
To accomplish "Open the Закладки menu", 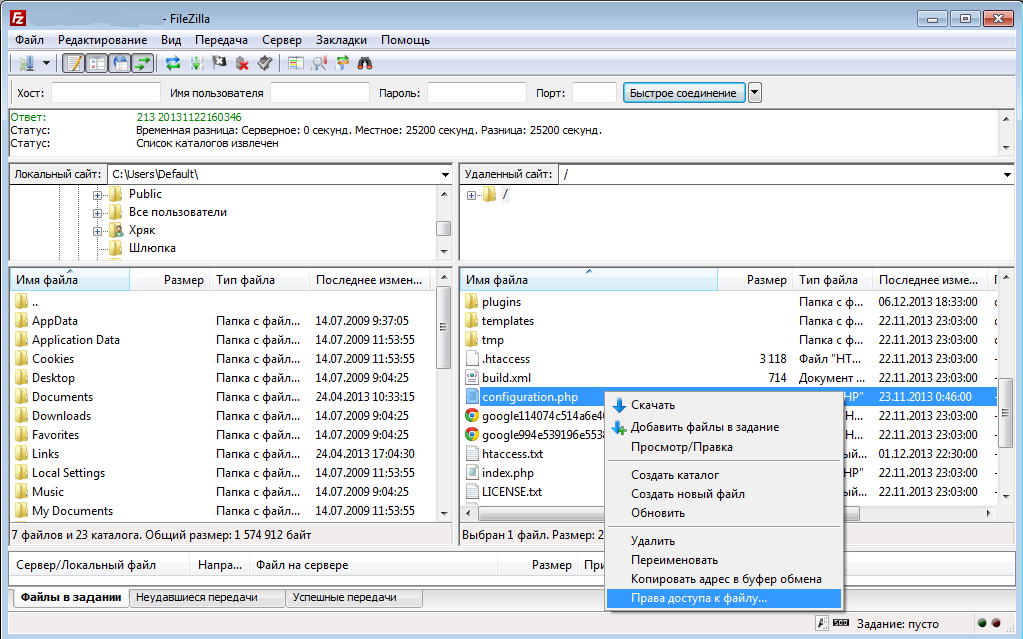I will pyautogui.click(x=341, y=40).
